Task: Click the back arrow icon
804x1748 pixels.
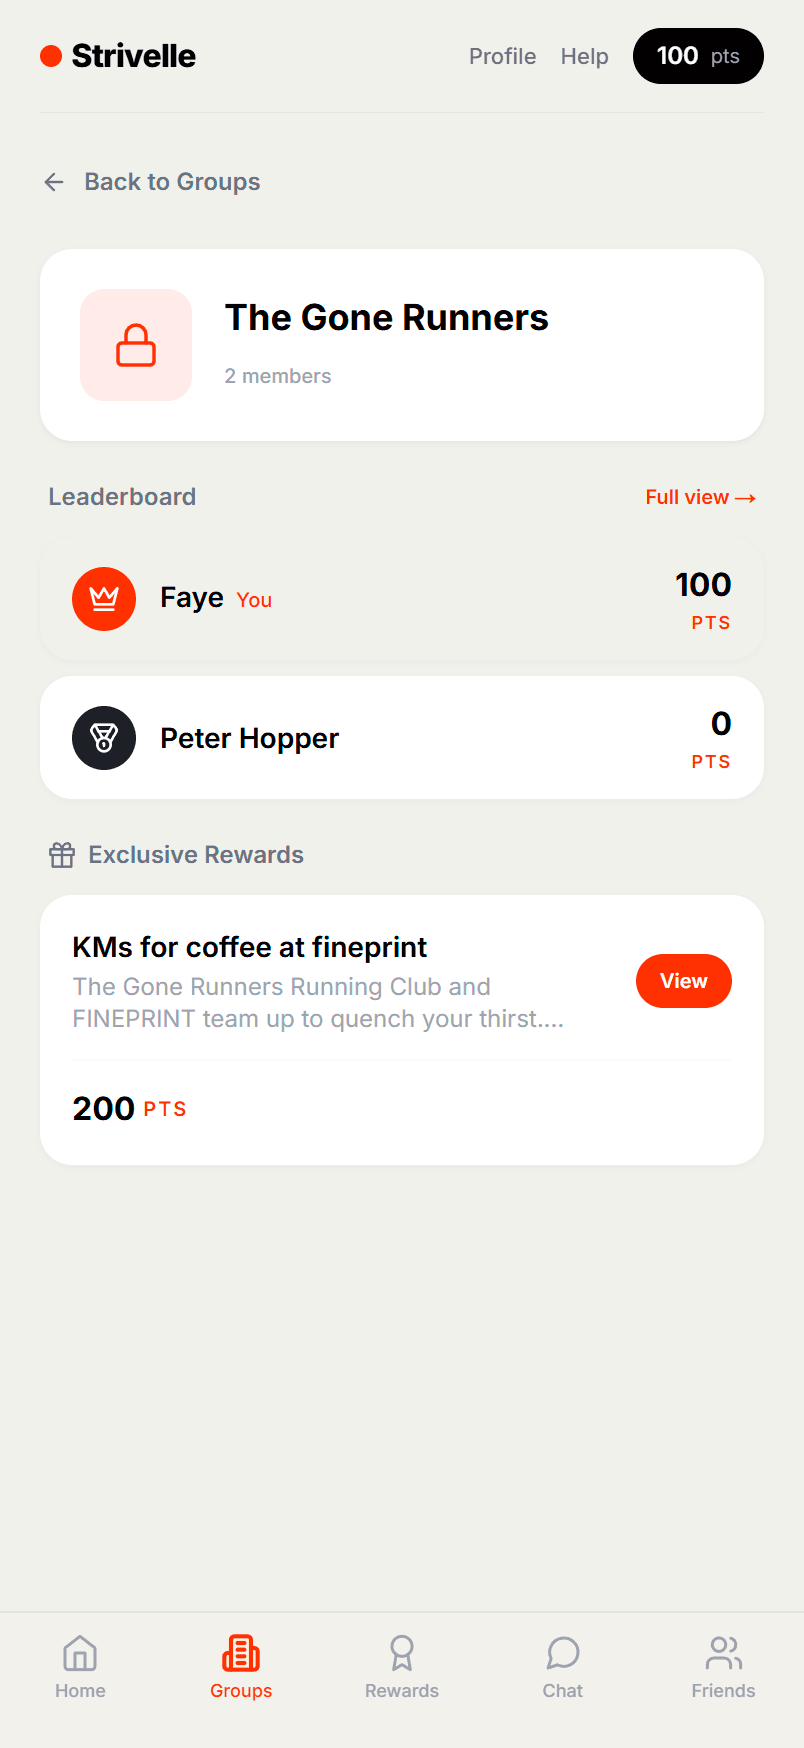Action: pyautogui.click(x=54, y=182)
